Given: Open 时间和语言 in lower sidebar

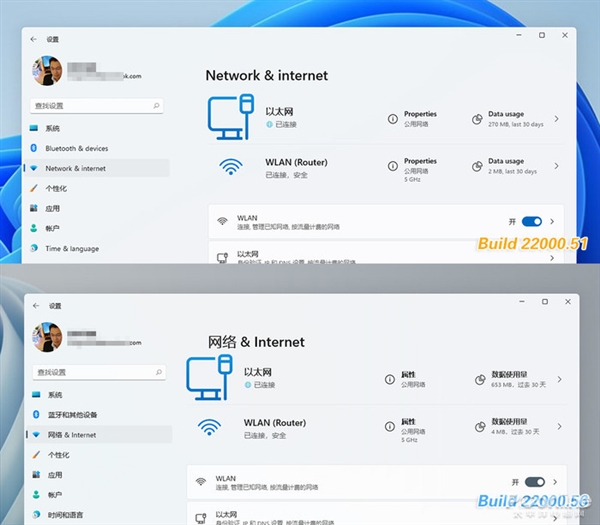Looking at the screenshot, I should click(99, 515).
